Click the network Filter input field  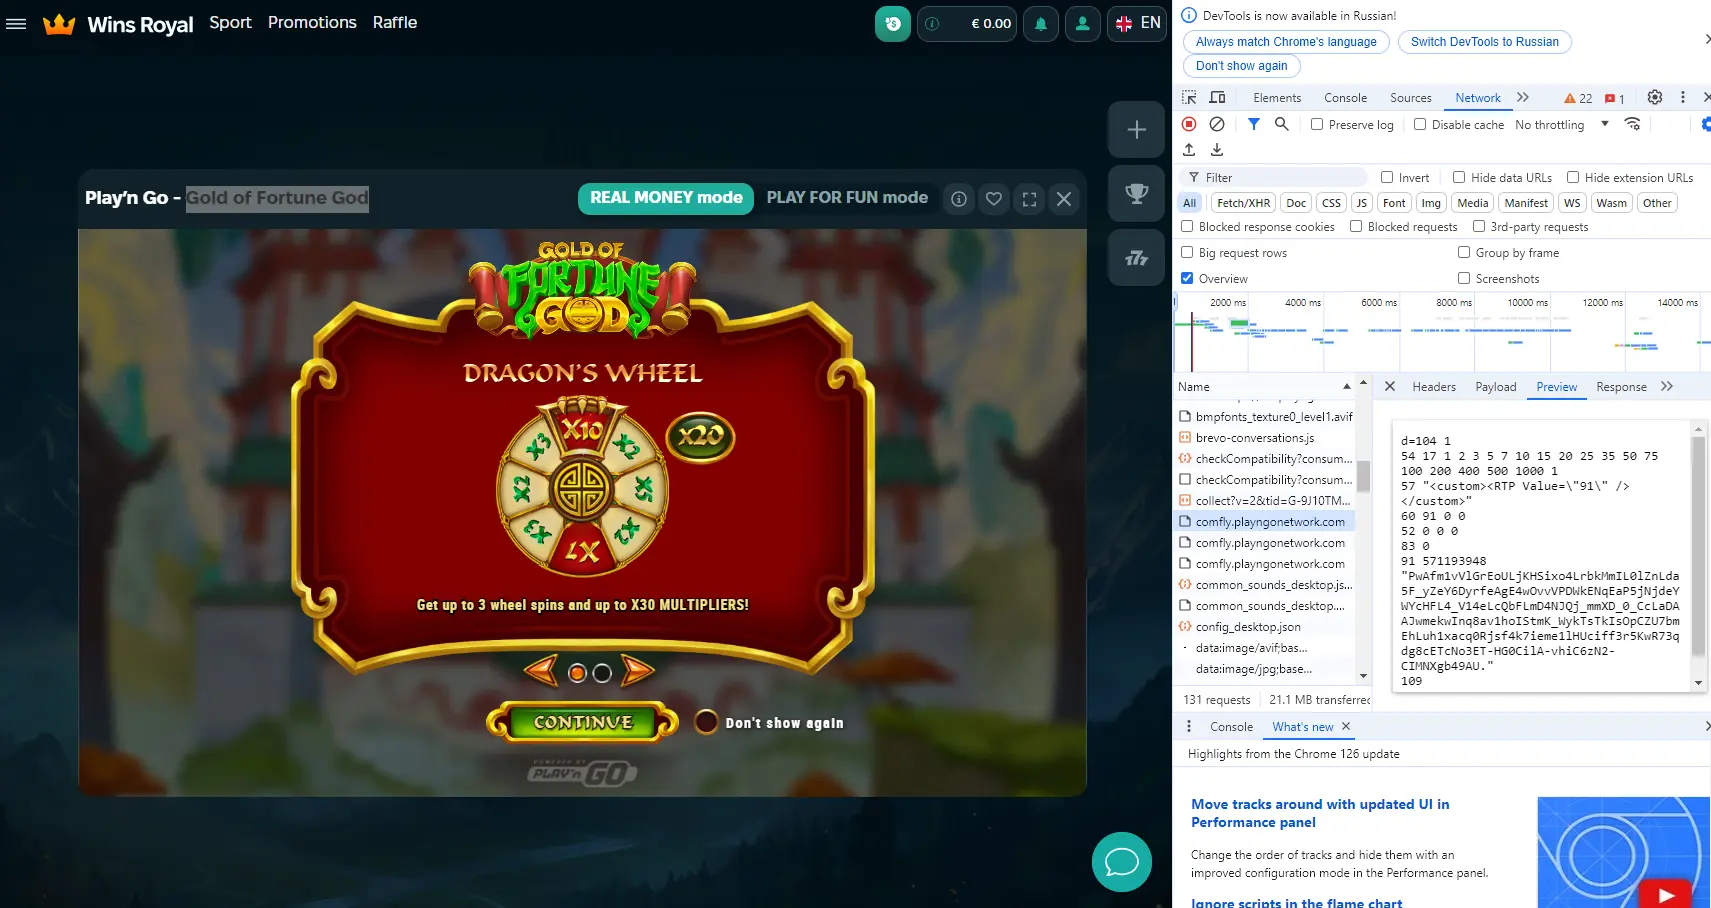coord(1275,177)
